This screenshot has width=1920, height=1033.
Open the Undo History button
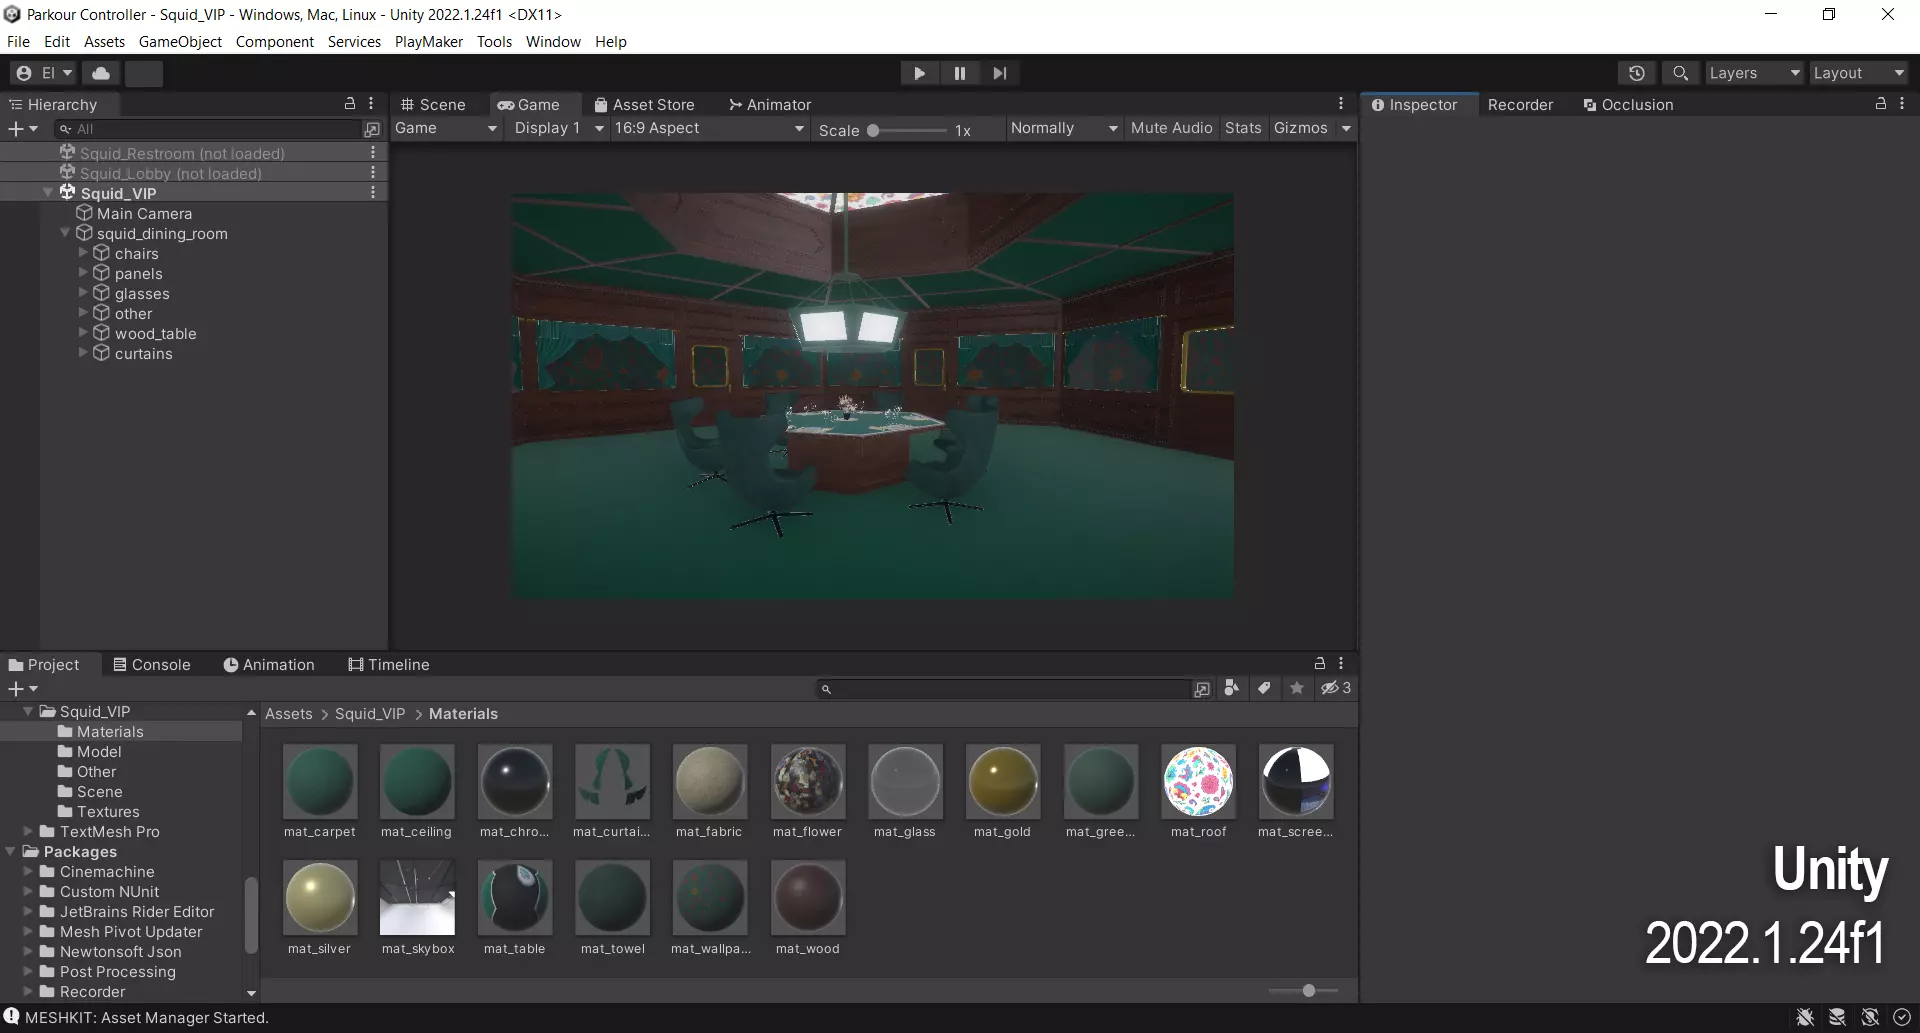click(x=1636, y=73)
